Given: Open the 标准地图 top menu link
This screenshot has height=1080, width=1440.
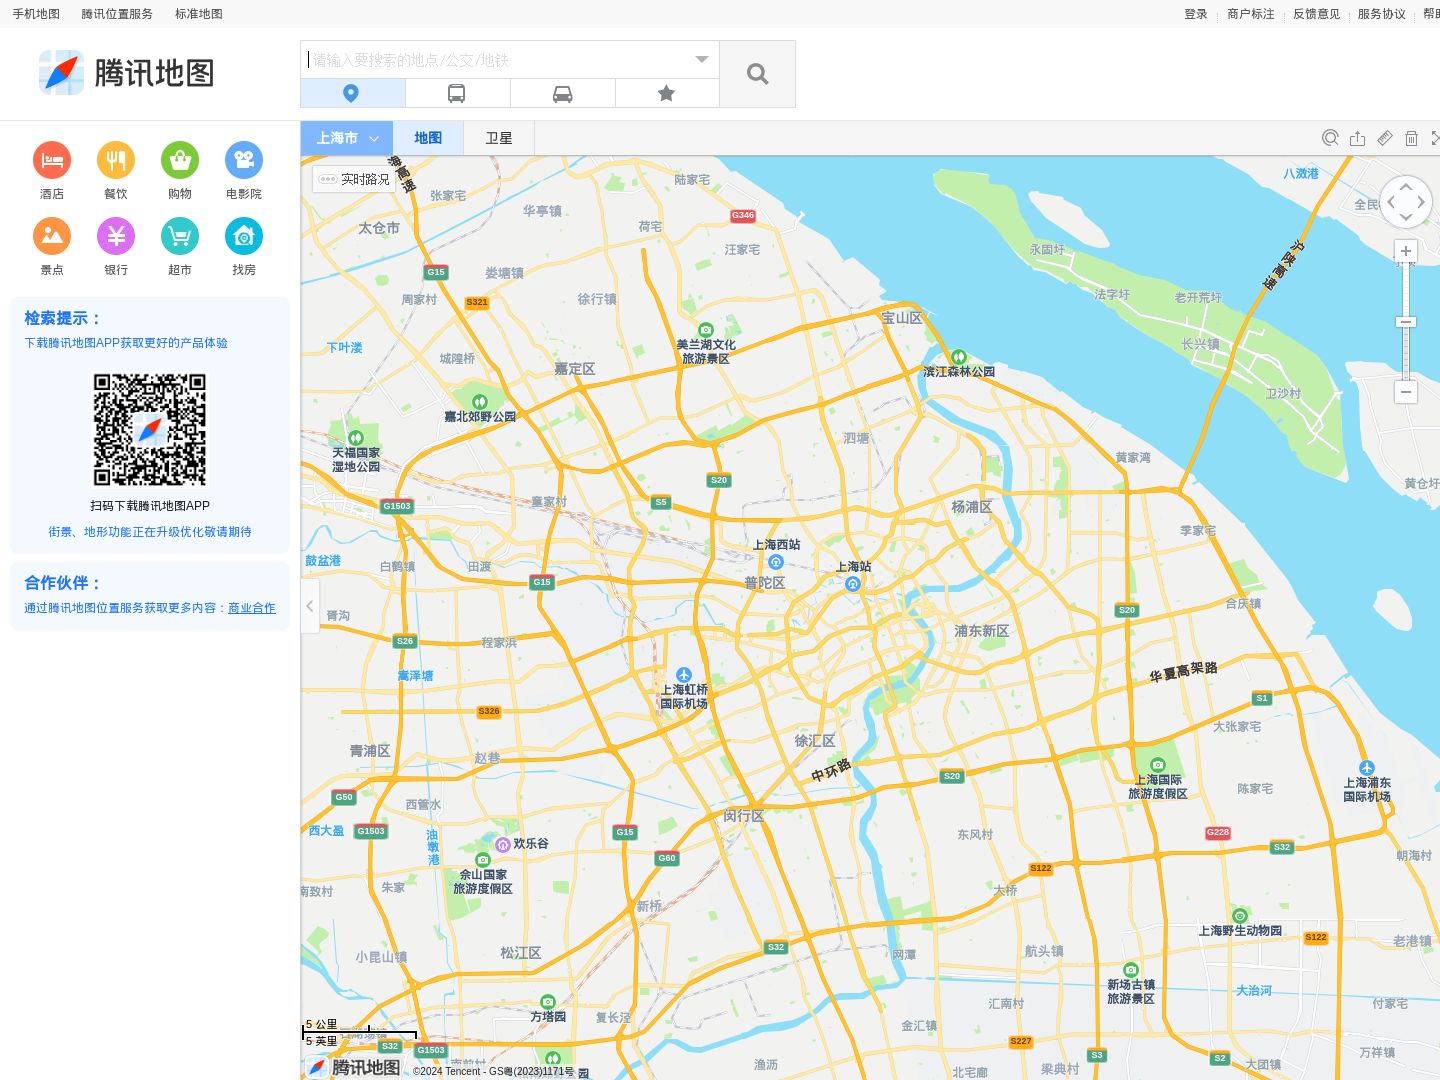Looking at the screenshot, I should point(199,14).
